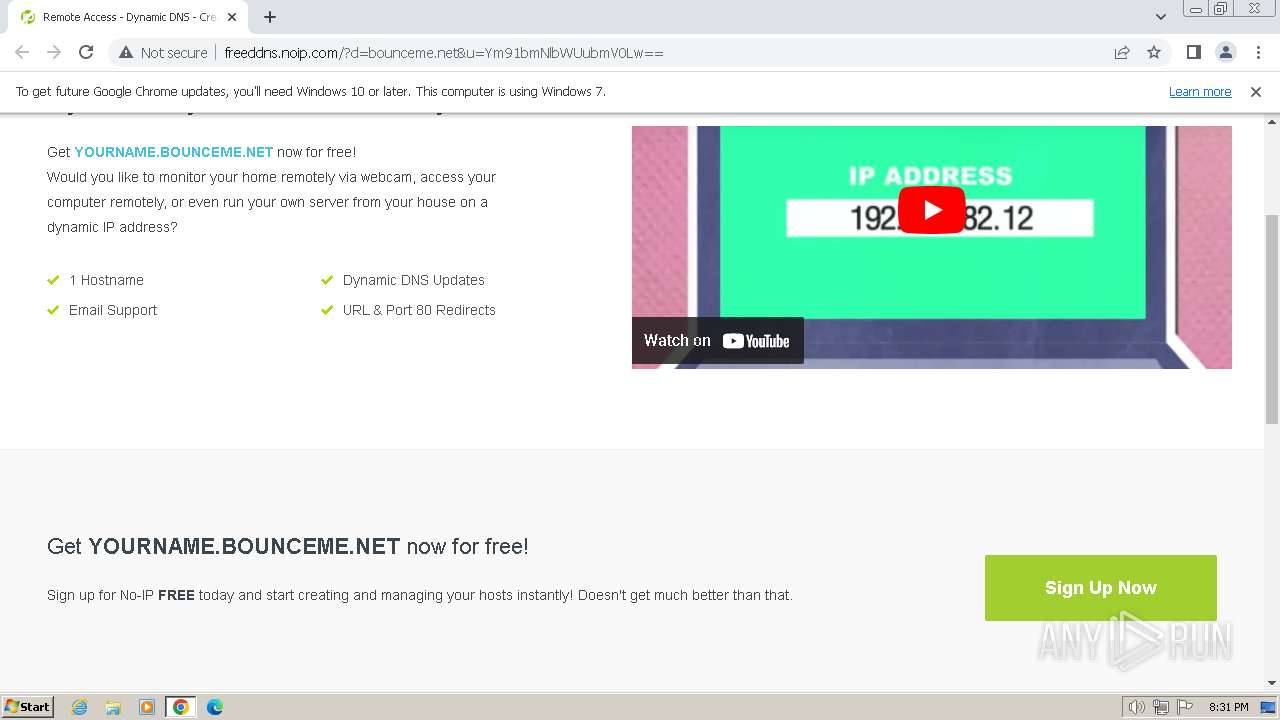Open the Chrome three-dot menu

click(x=1258, y=52)
